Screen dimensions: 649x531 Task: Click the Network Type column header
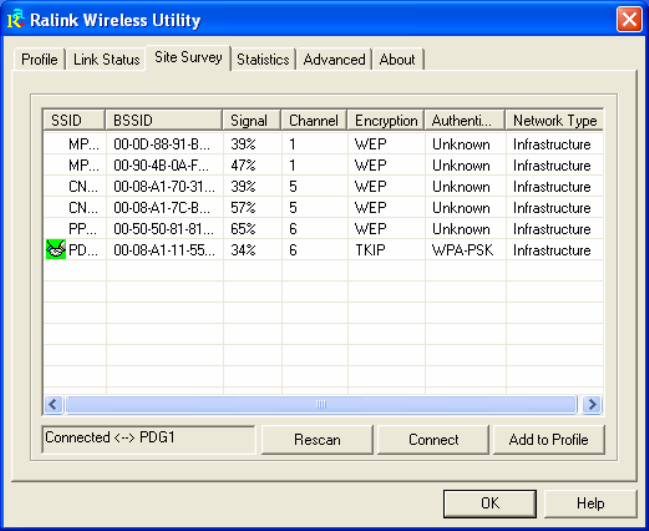(554, 120)
